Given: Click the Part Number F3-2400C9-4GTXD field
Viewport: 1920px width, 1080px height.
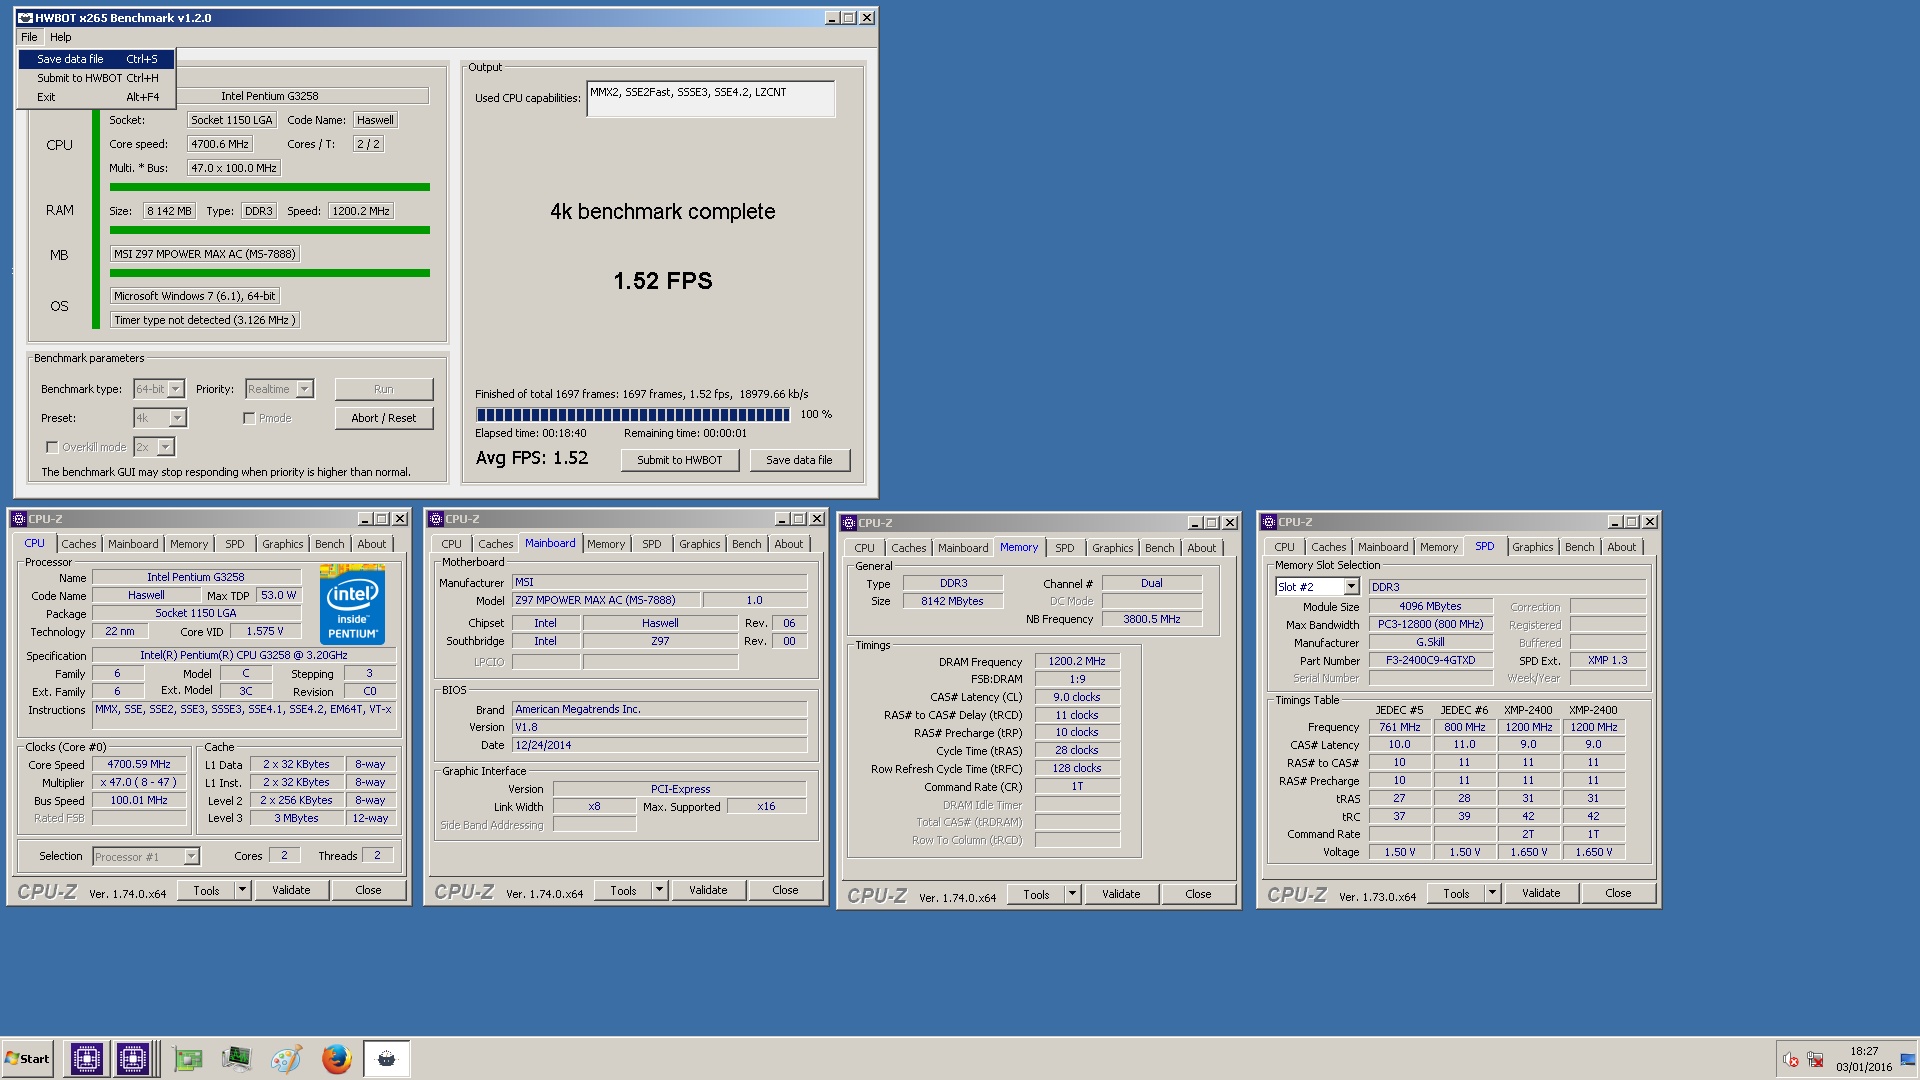Looking at the screenshot, I should 1430,660.
